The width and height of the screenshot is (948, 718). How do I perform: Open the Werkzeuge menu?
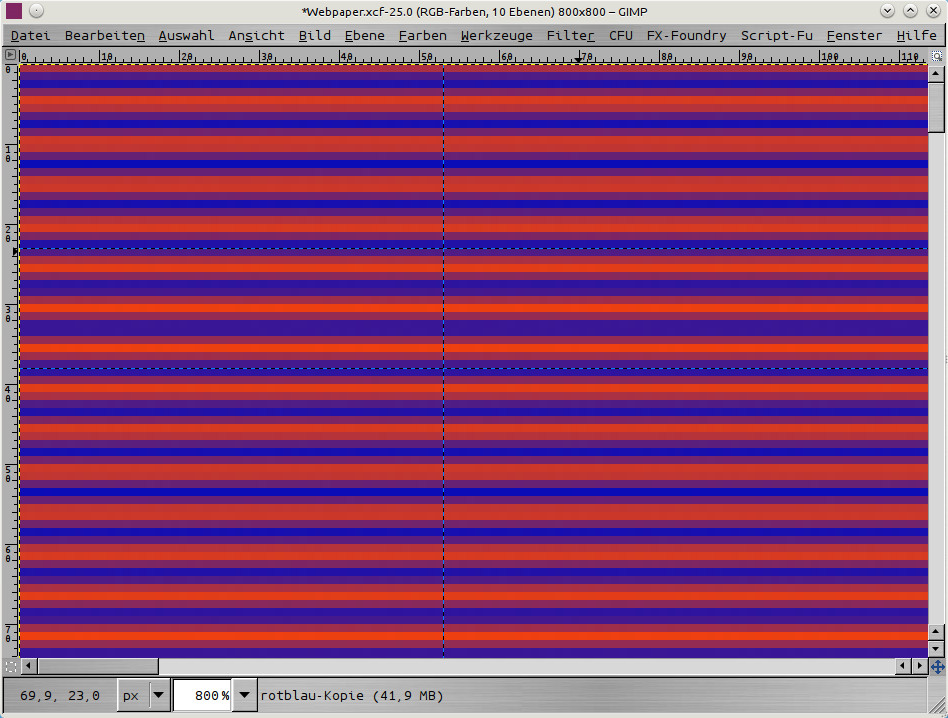496,35
